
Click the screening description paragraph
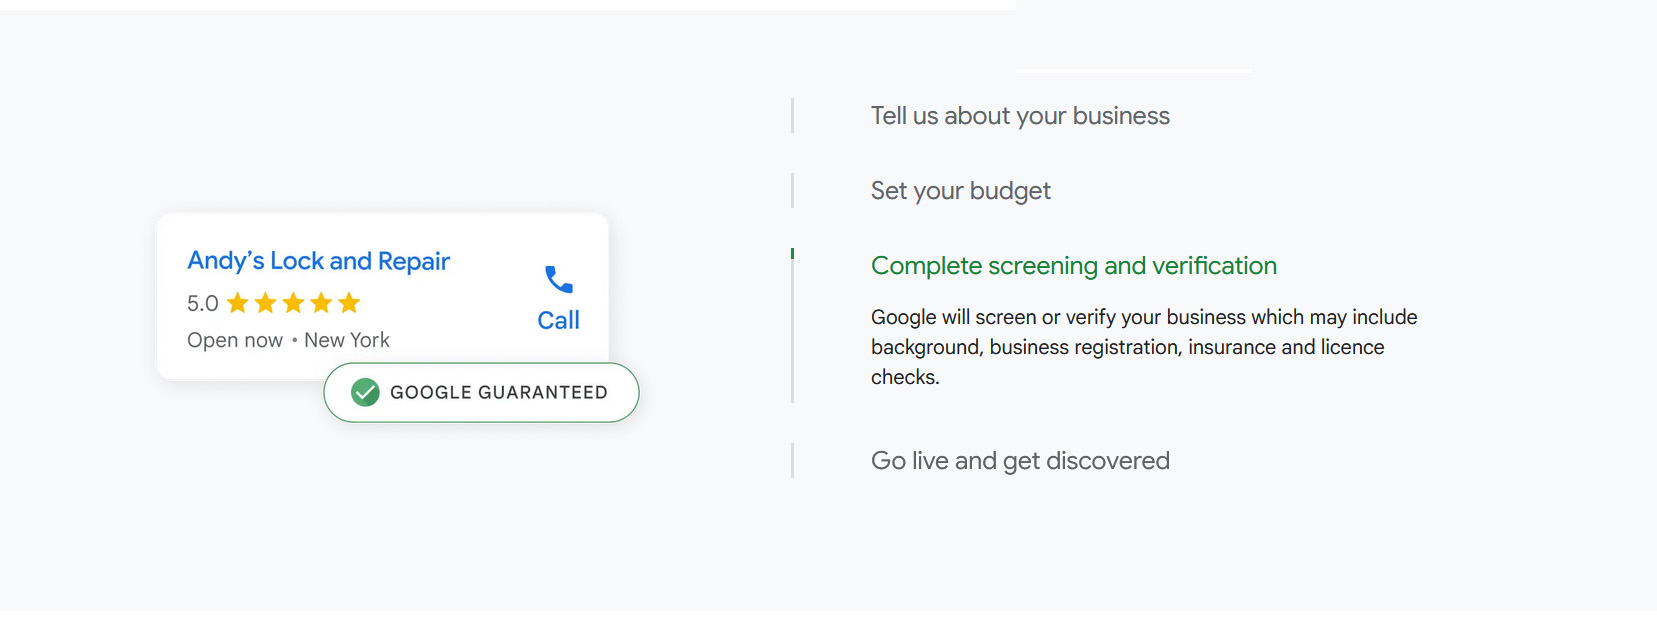click(x=1143, y=347)
